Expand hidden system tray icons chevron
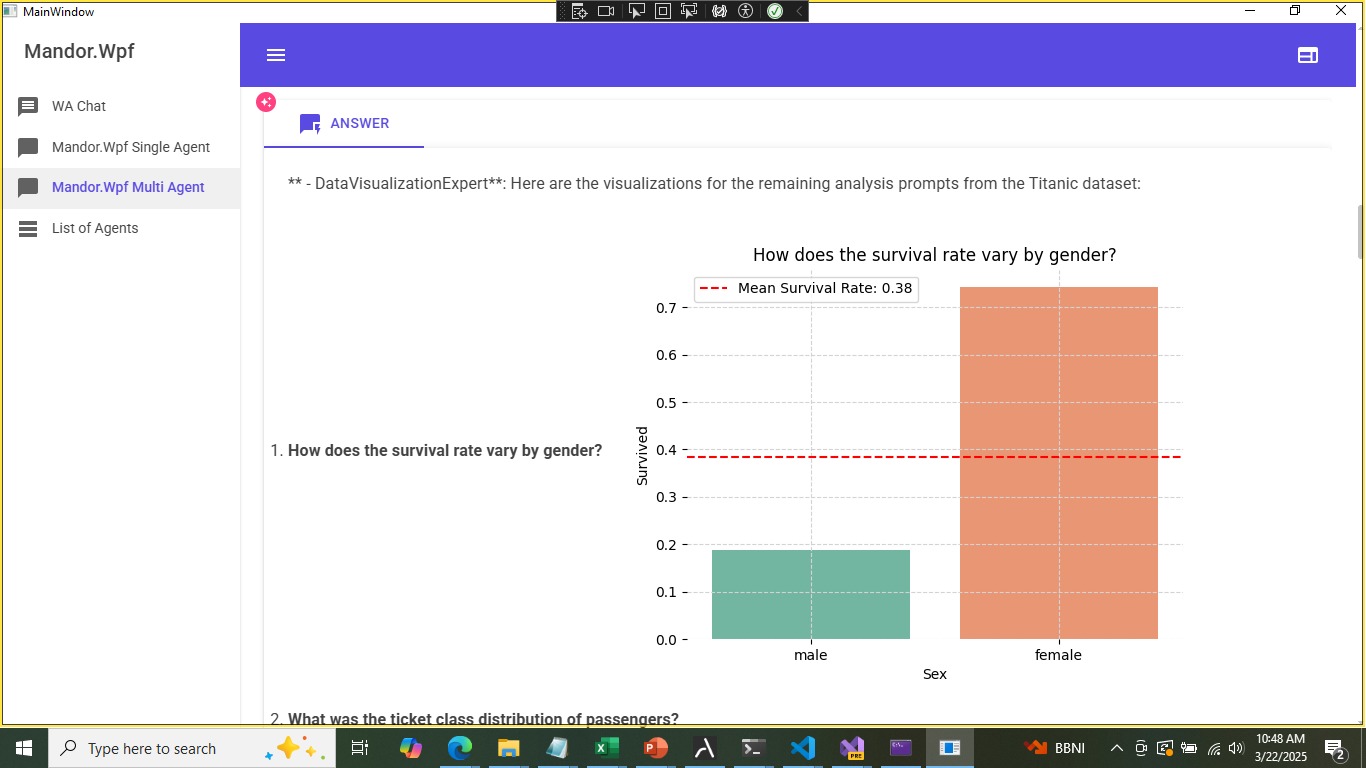 [1117, 748]
